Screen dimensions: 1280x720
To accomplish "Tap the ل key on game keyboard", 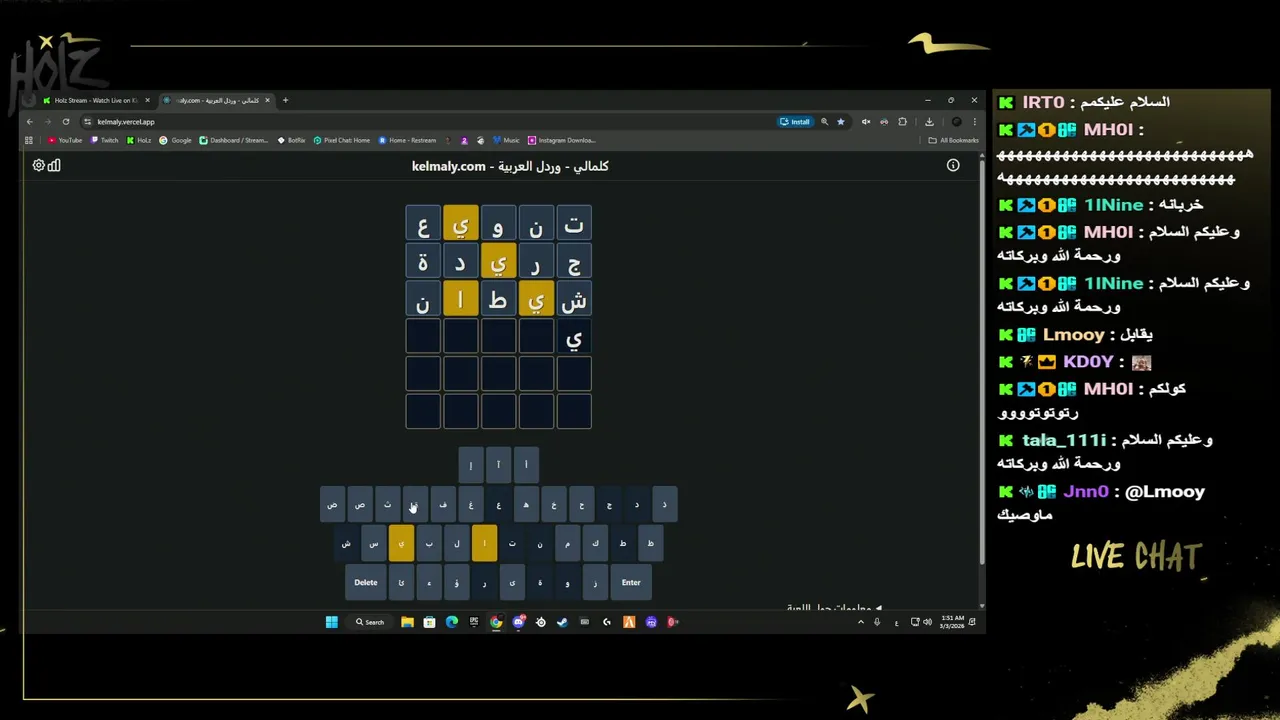I will click(x=457, y=543).
